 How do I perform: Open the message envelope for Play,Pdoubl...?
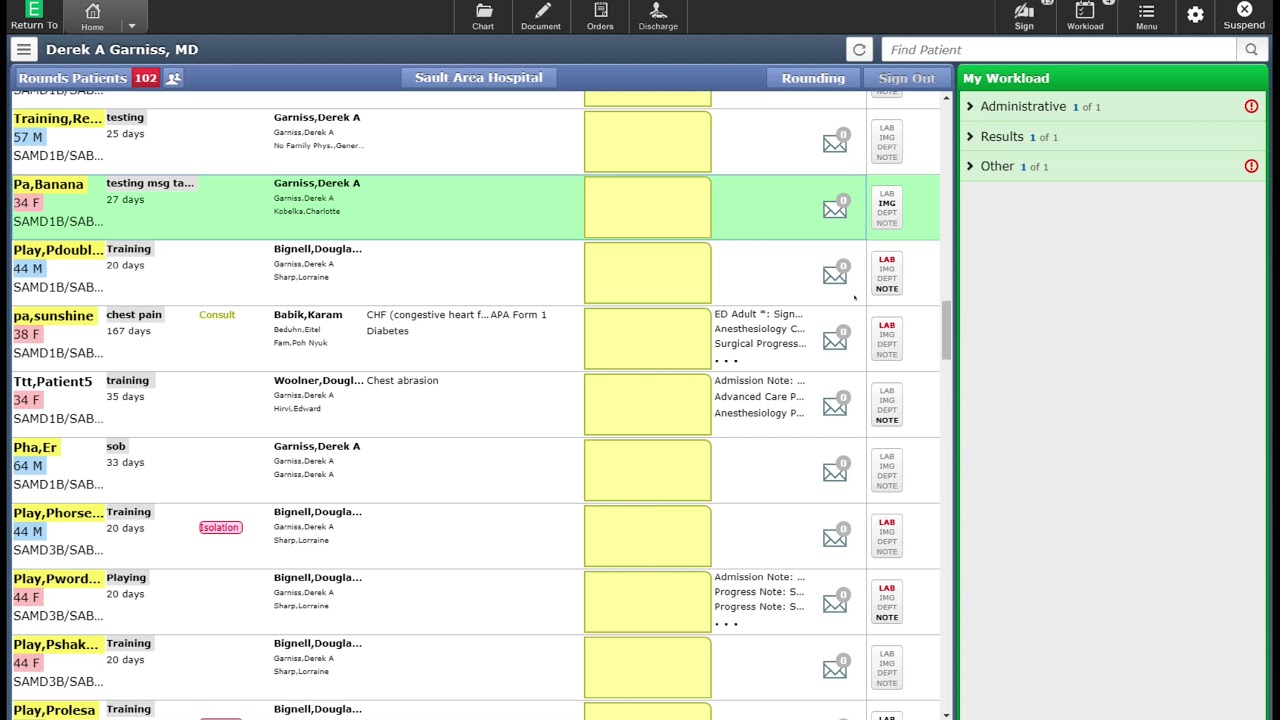836,274
